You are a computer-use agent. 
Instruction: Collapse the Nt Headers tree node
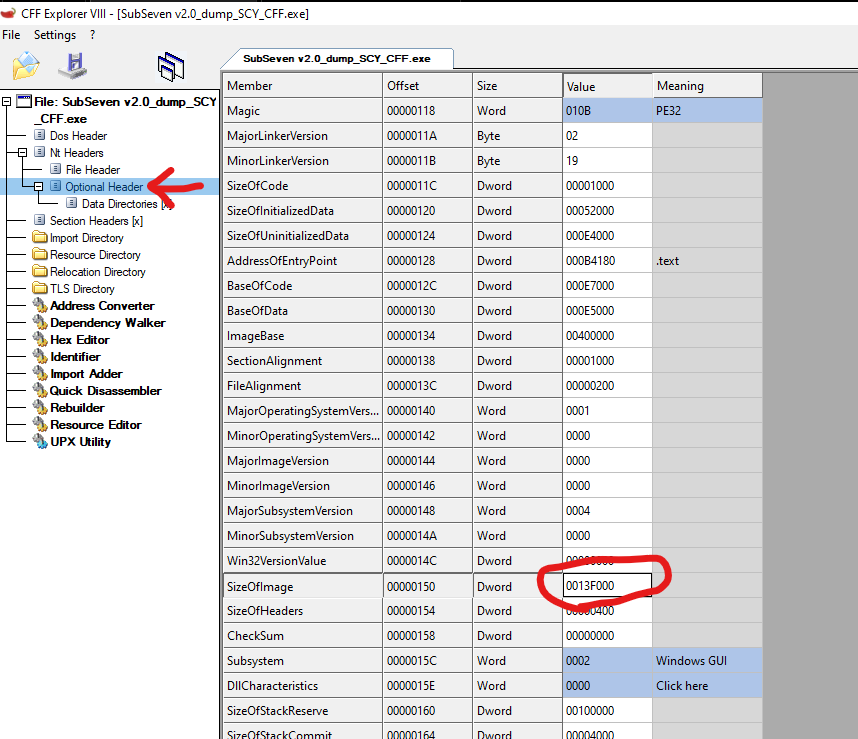23,153
